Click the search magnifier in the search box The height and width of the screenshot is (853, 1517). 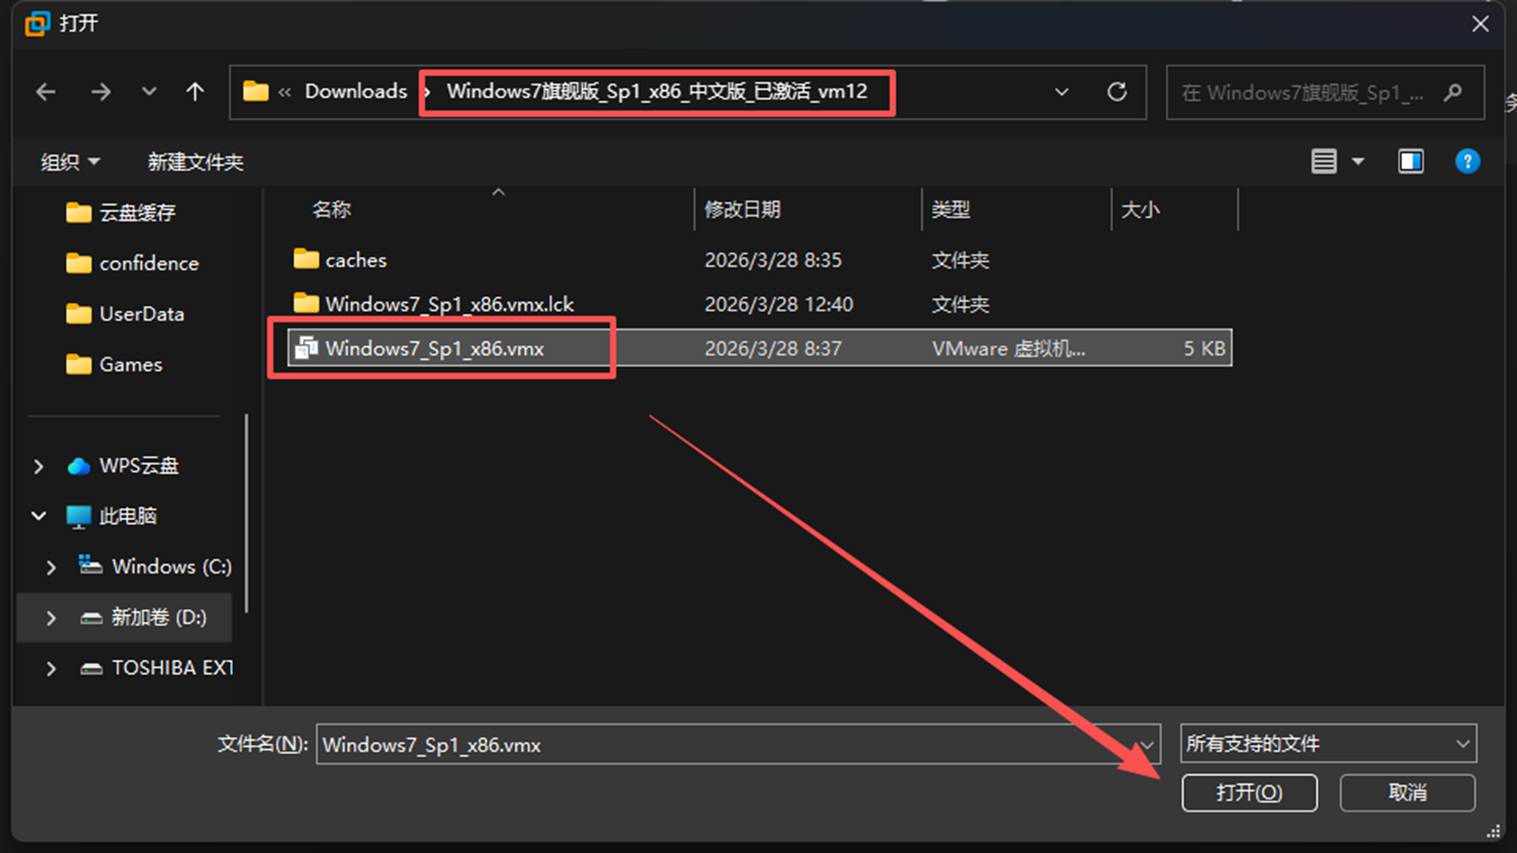tap(1452, 92)
